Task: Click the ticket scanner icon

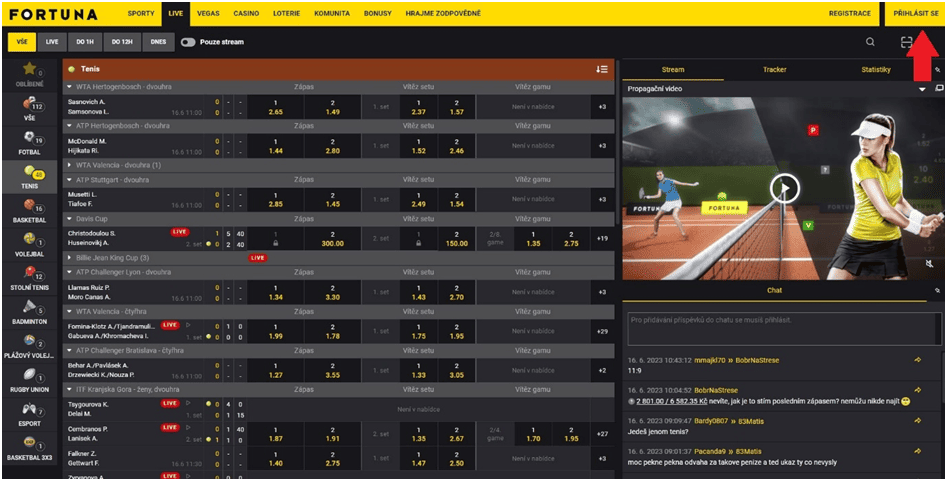Action: 906,42
